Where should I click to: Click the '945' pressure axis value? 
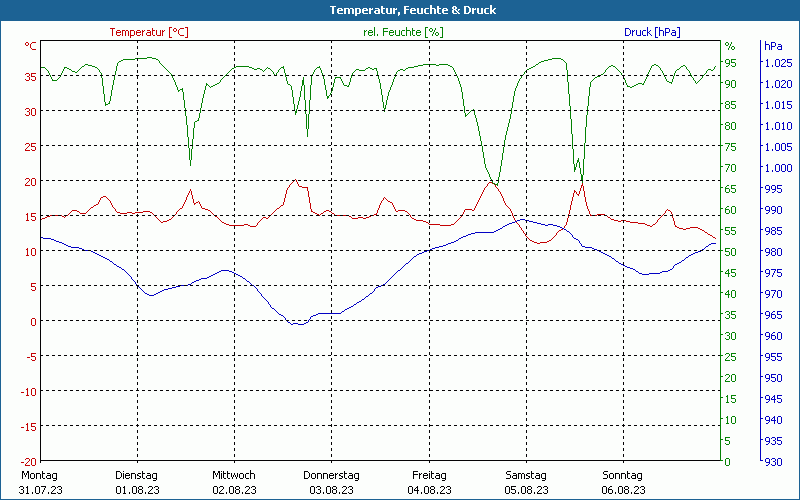point(773,398)
